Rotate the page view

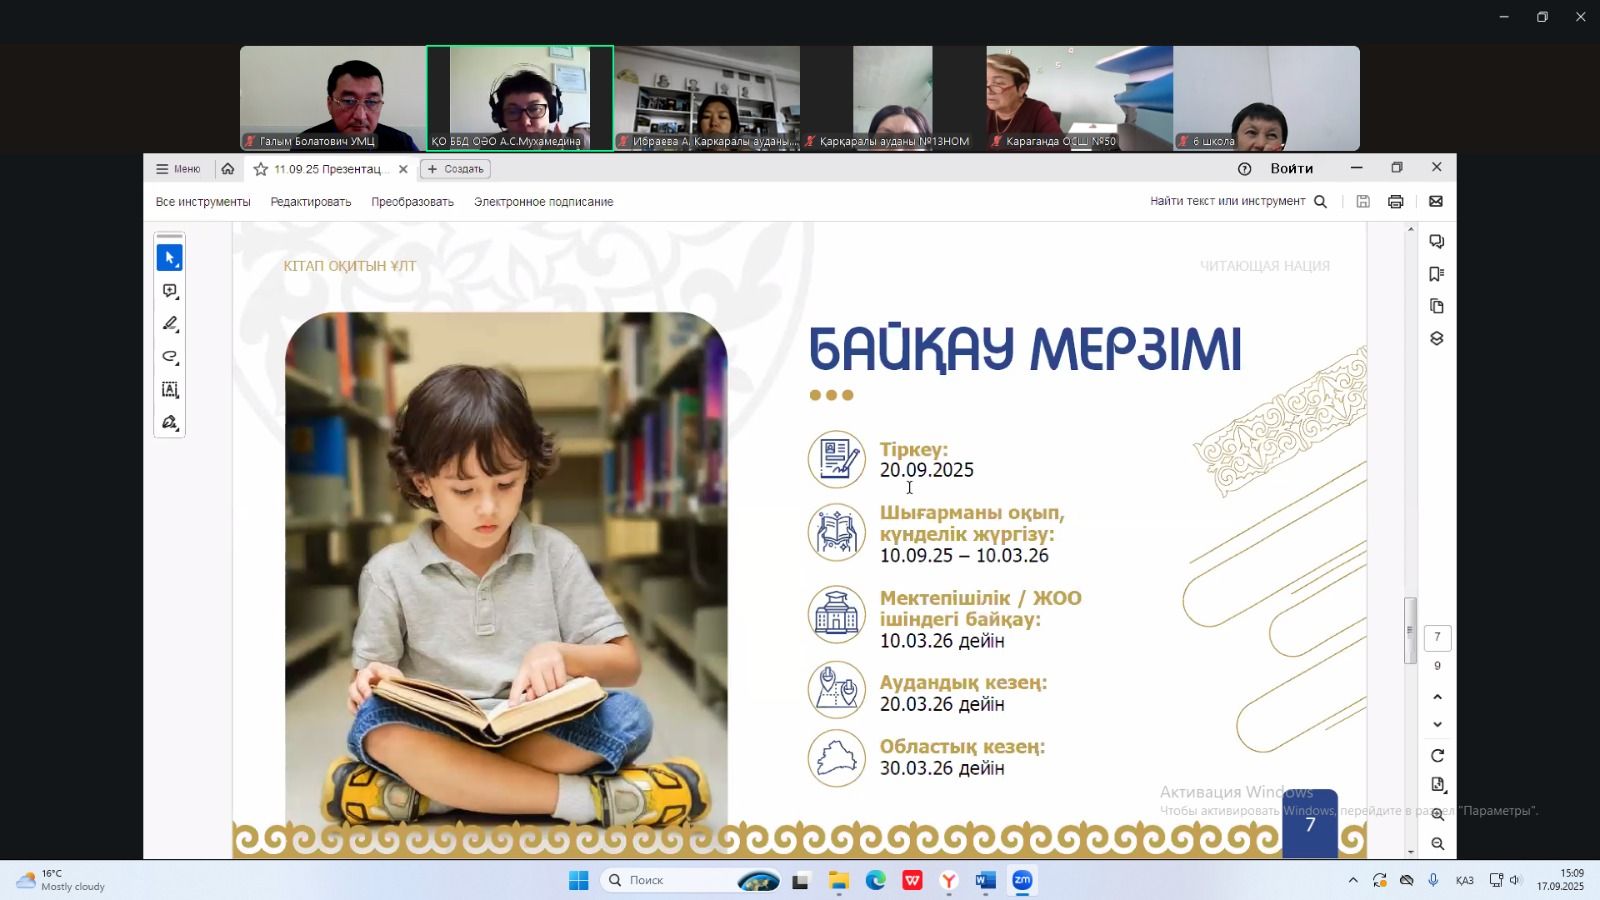click(x=1437, y=756)
